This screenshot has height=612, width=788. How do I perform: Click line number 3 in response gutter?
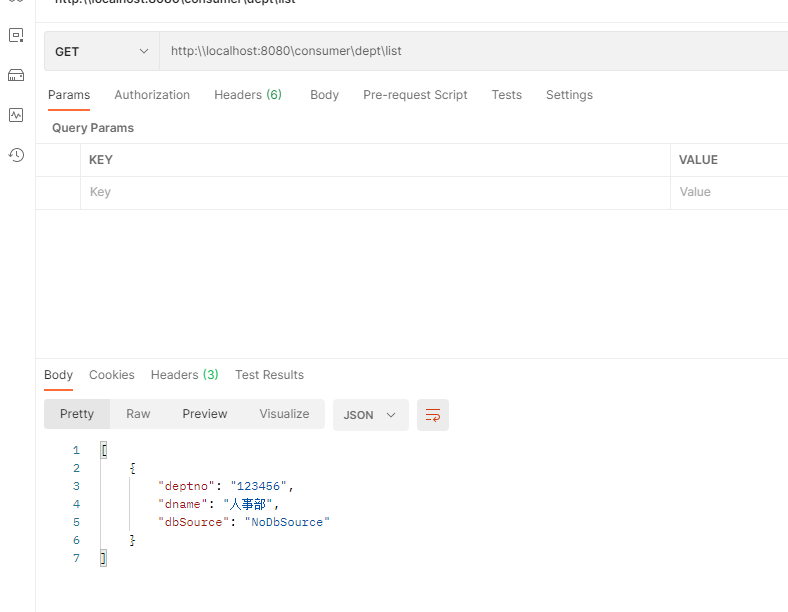76,486
